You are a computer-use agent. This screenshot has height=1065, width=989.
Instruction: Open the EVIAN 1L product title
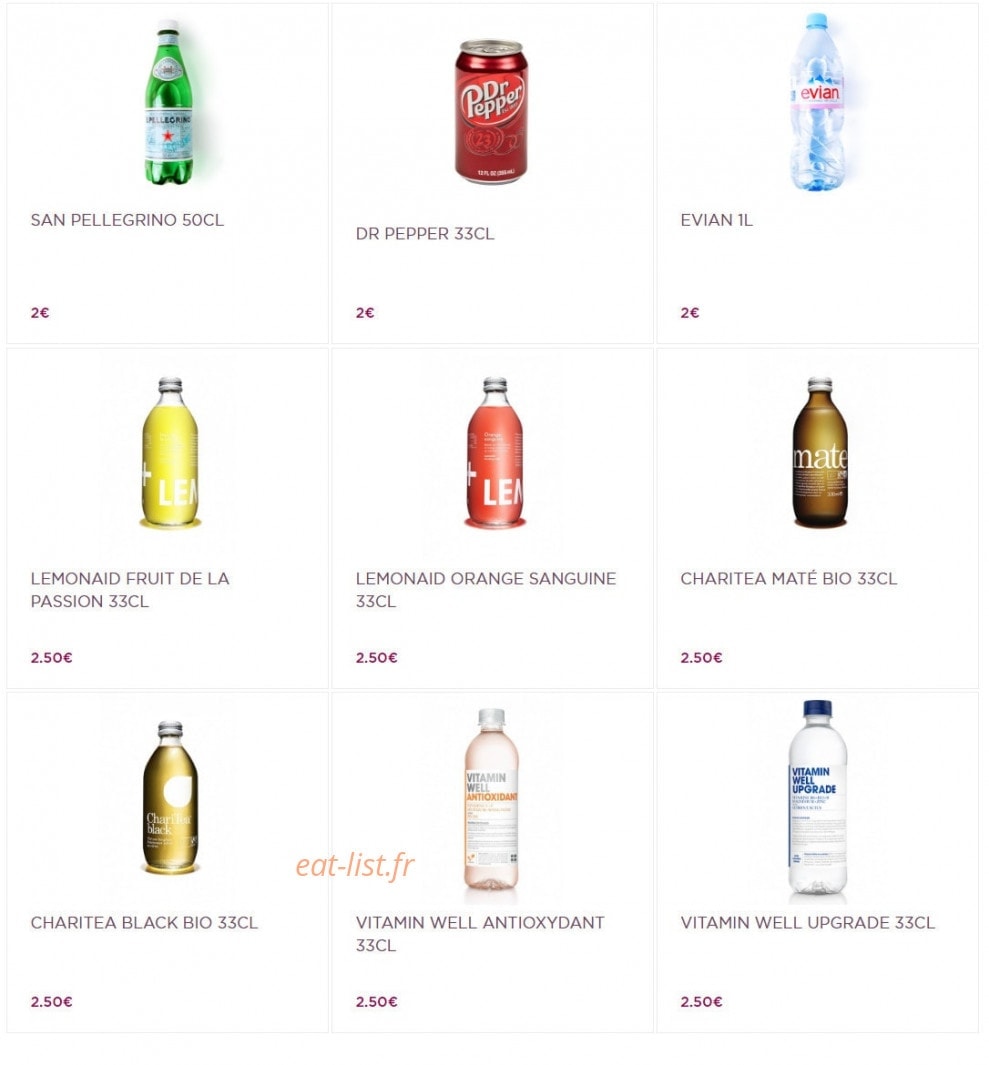(x=717, y=220)
